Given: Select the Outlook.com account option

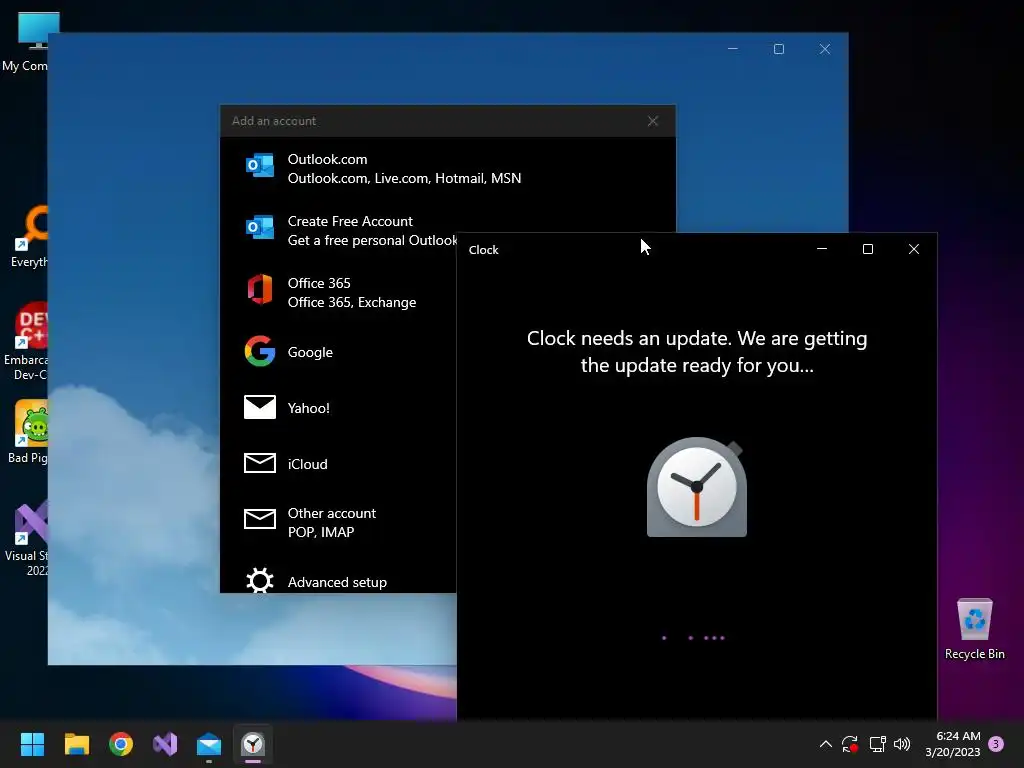Looking at the screenshot, I should [447, 168].
